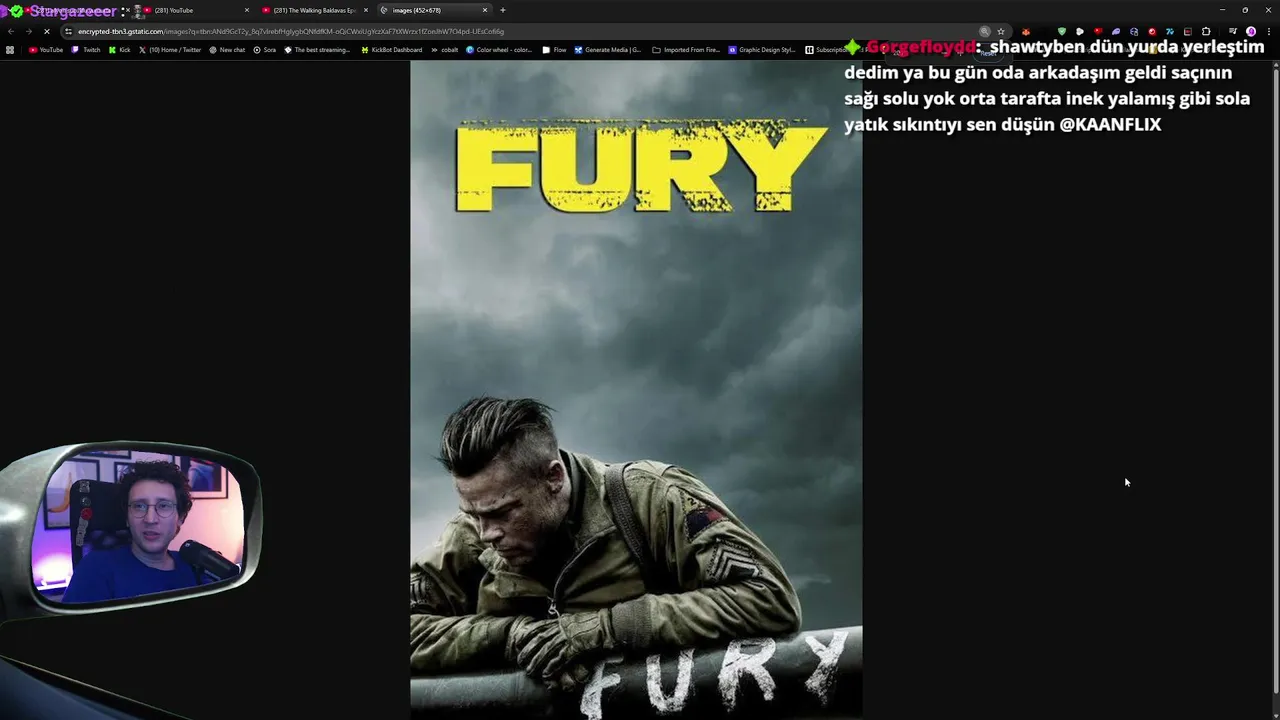This screenshot has width=1280, height=720.
Task: Open the media control playlist icon
Action: pos(1232,31)
